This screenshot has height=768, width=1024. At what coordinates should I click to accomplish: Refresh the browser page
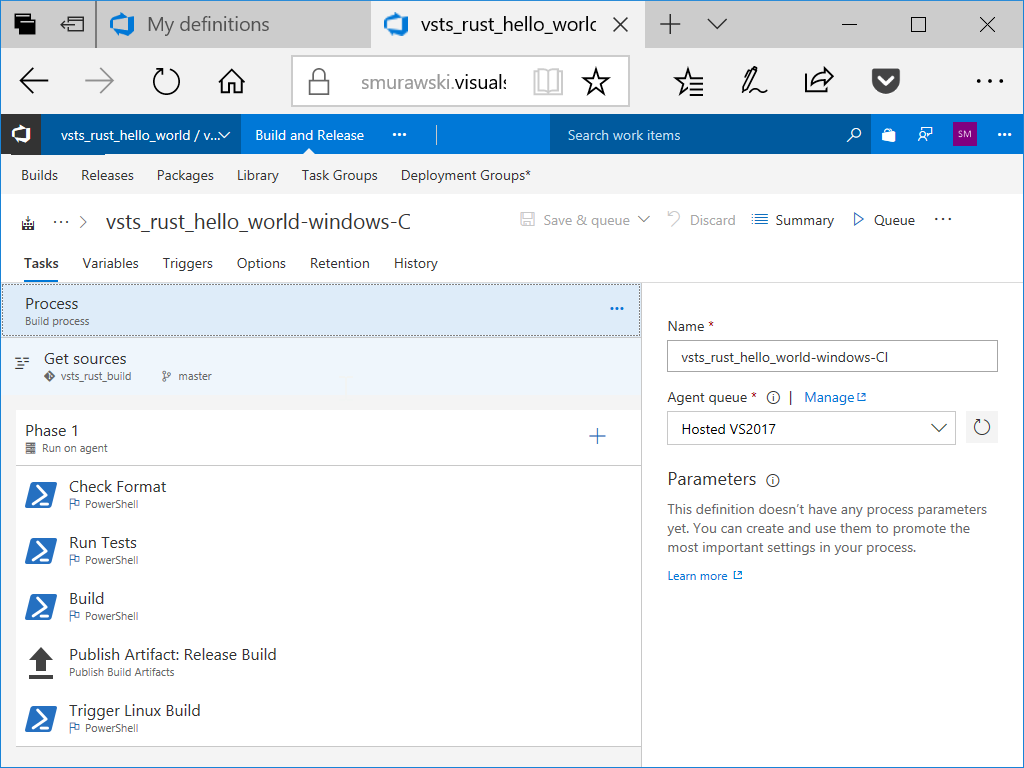click(x=166, y=82)
